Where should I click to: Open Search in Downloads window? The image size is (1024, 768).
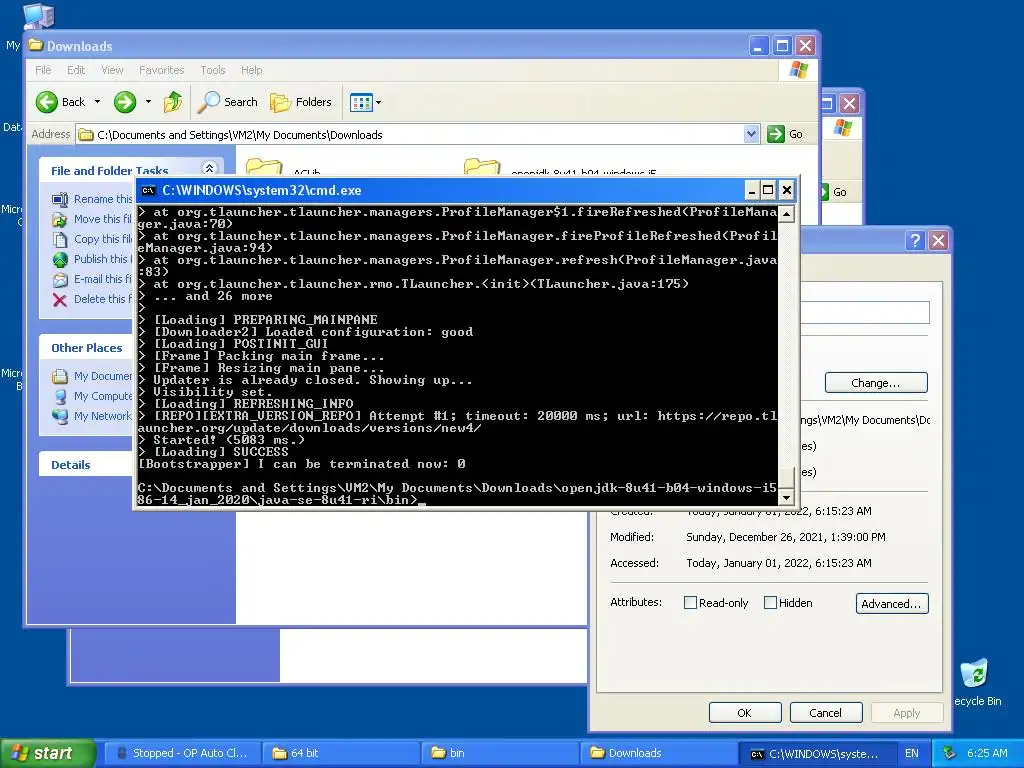tap(228, 102)
